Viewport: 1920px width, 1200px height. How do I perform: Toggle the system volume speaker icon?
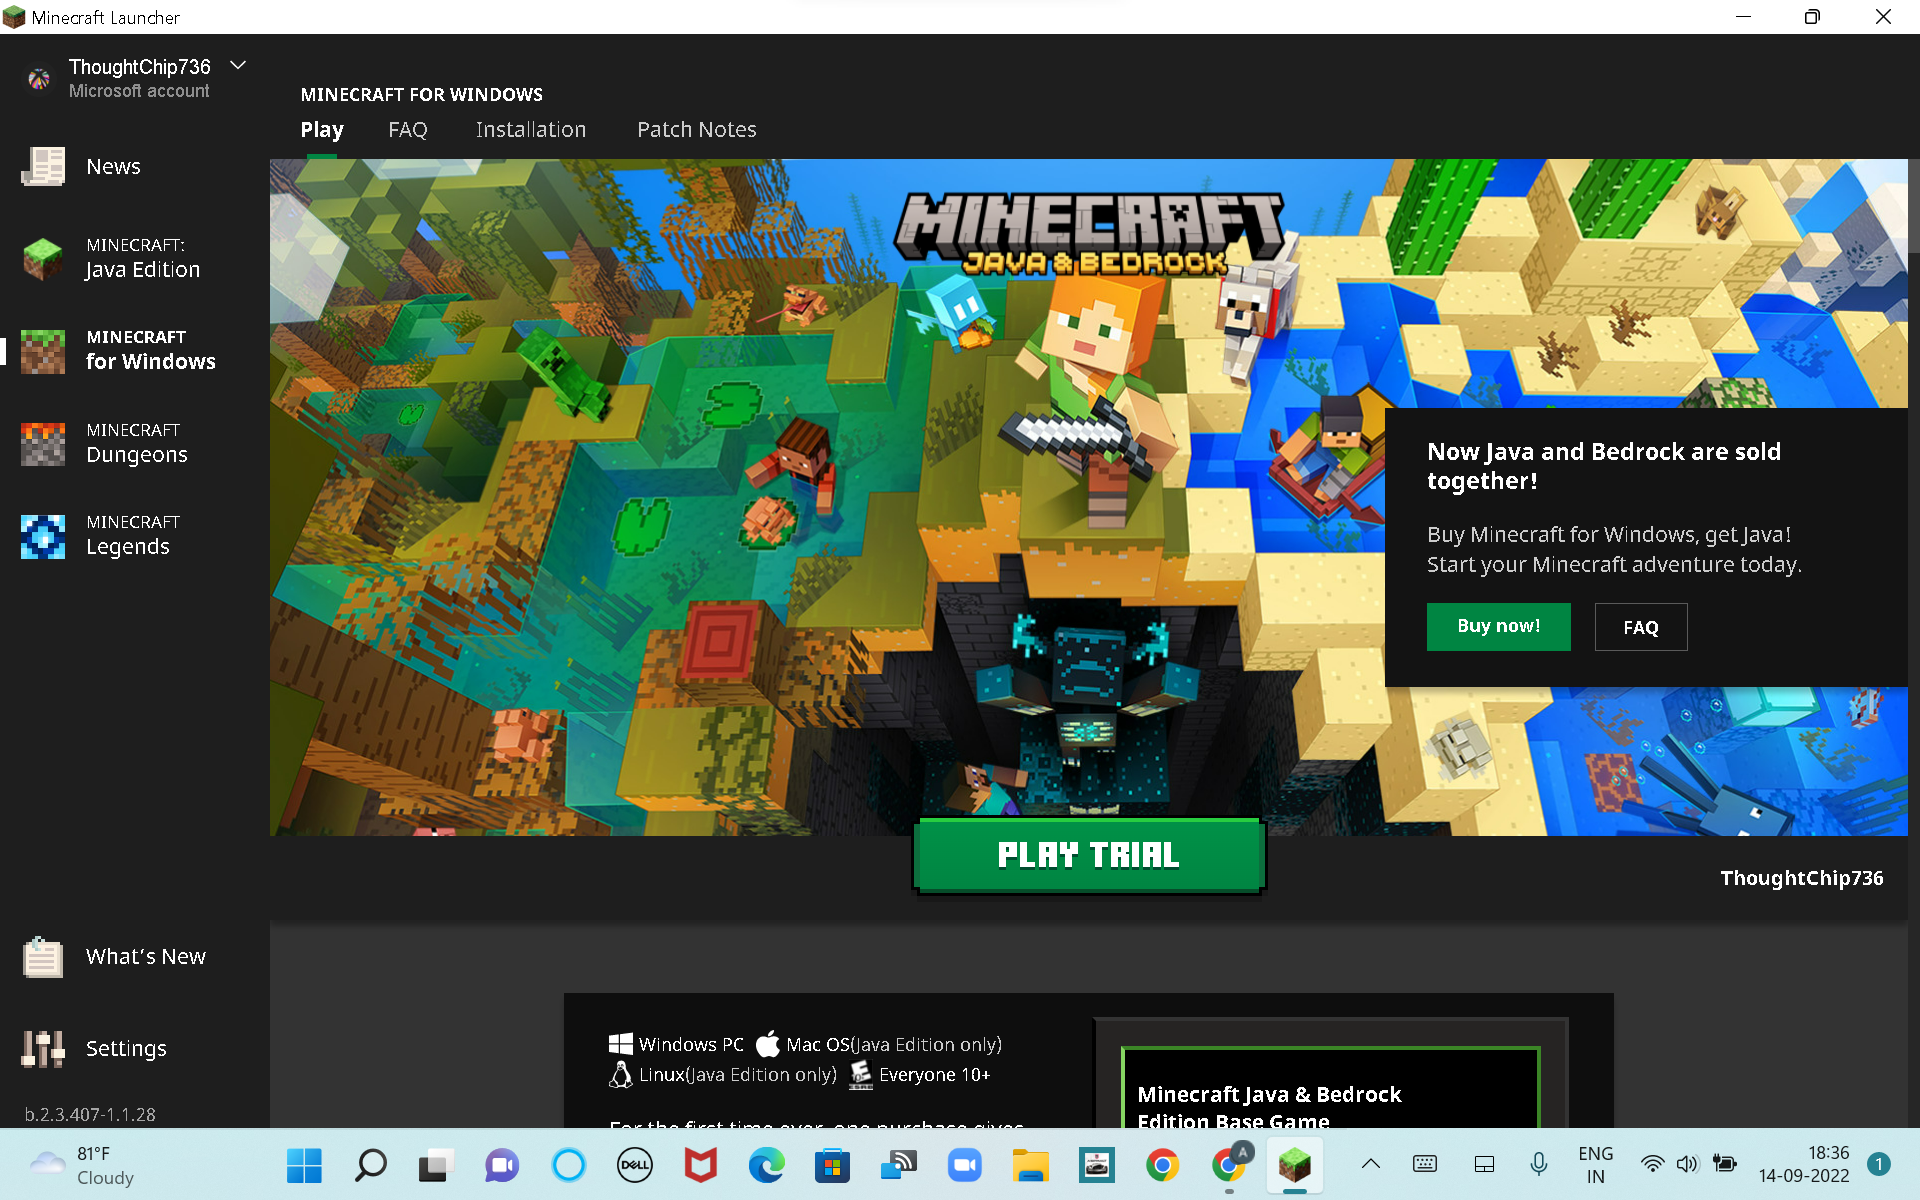click(x=1687, y=1164)
